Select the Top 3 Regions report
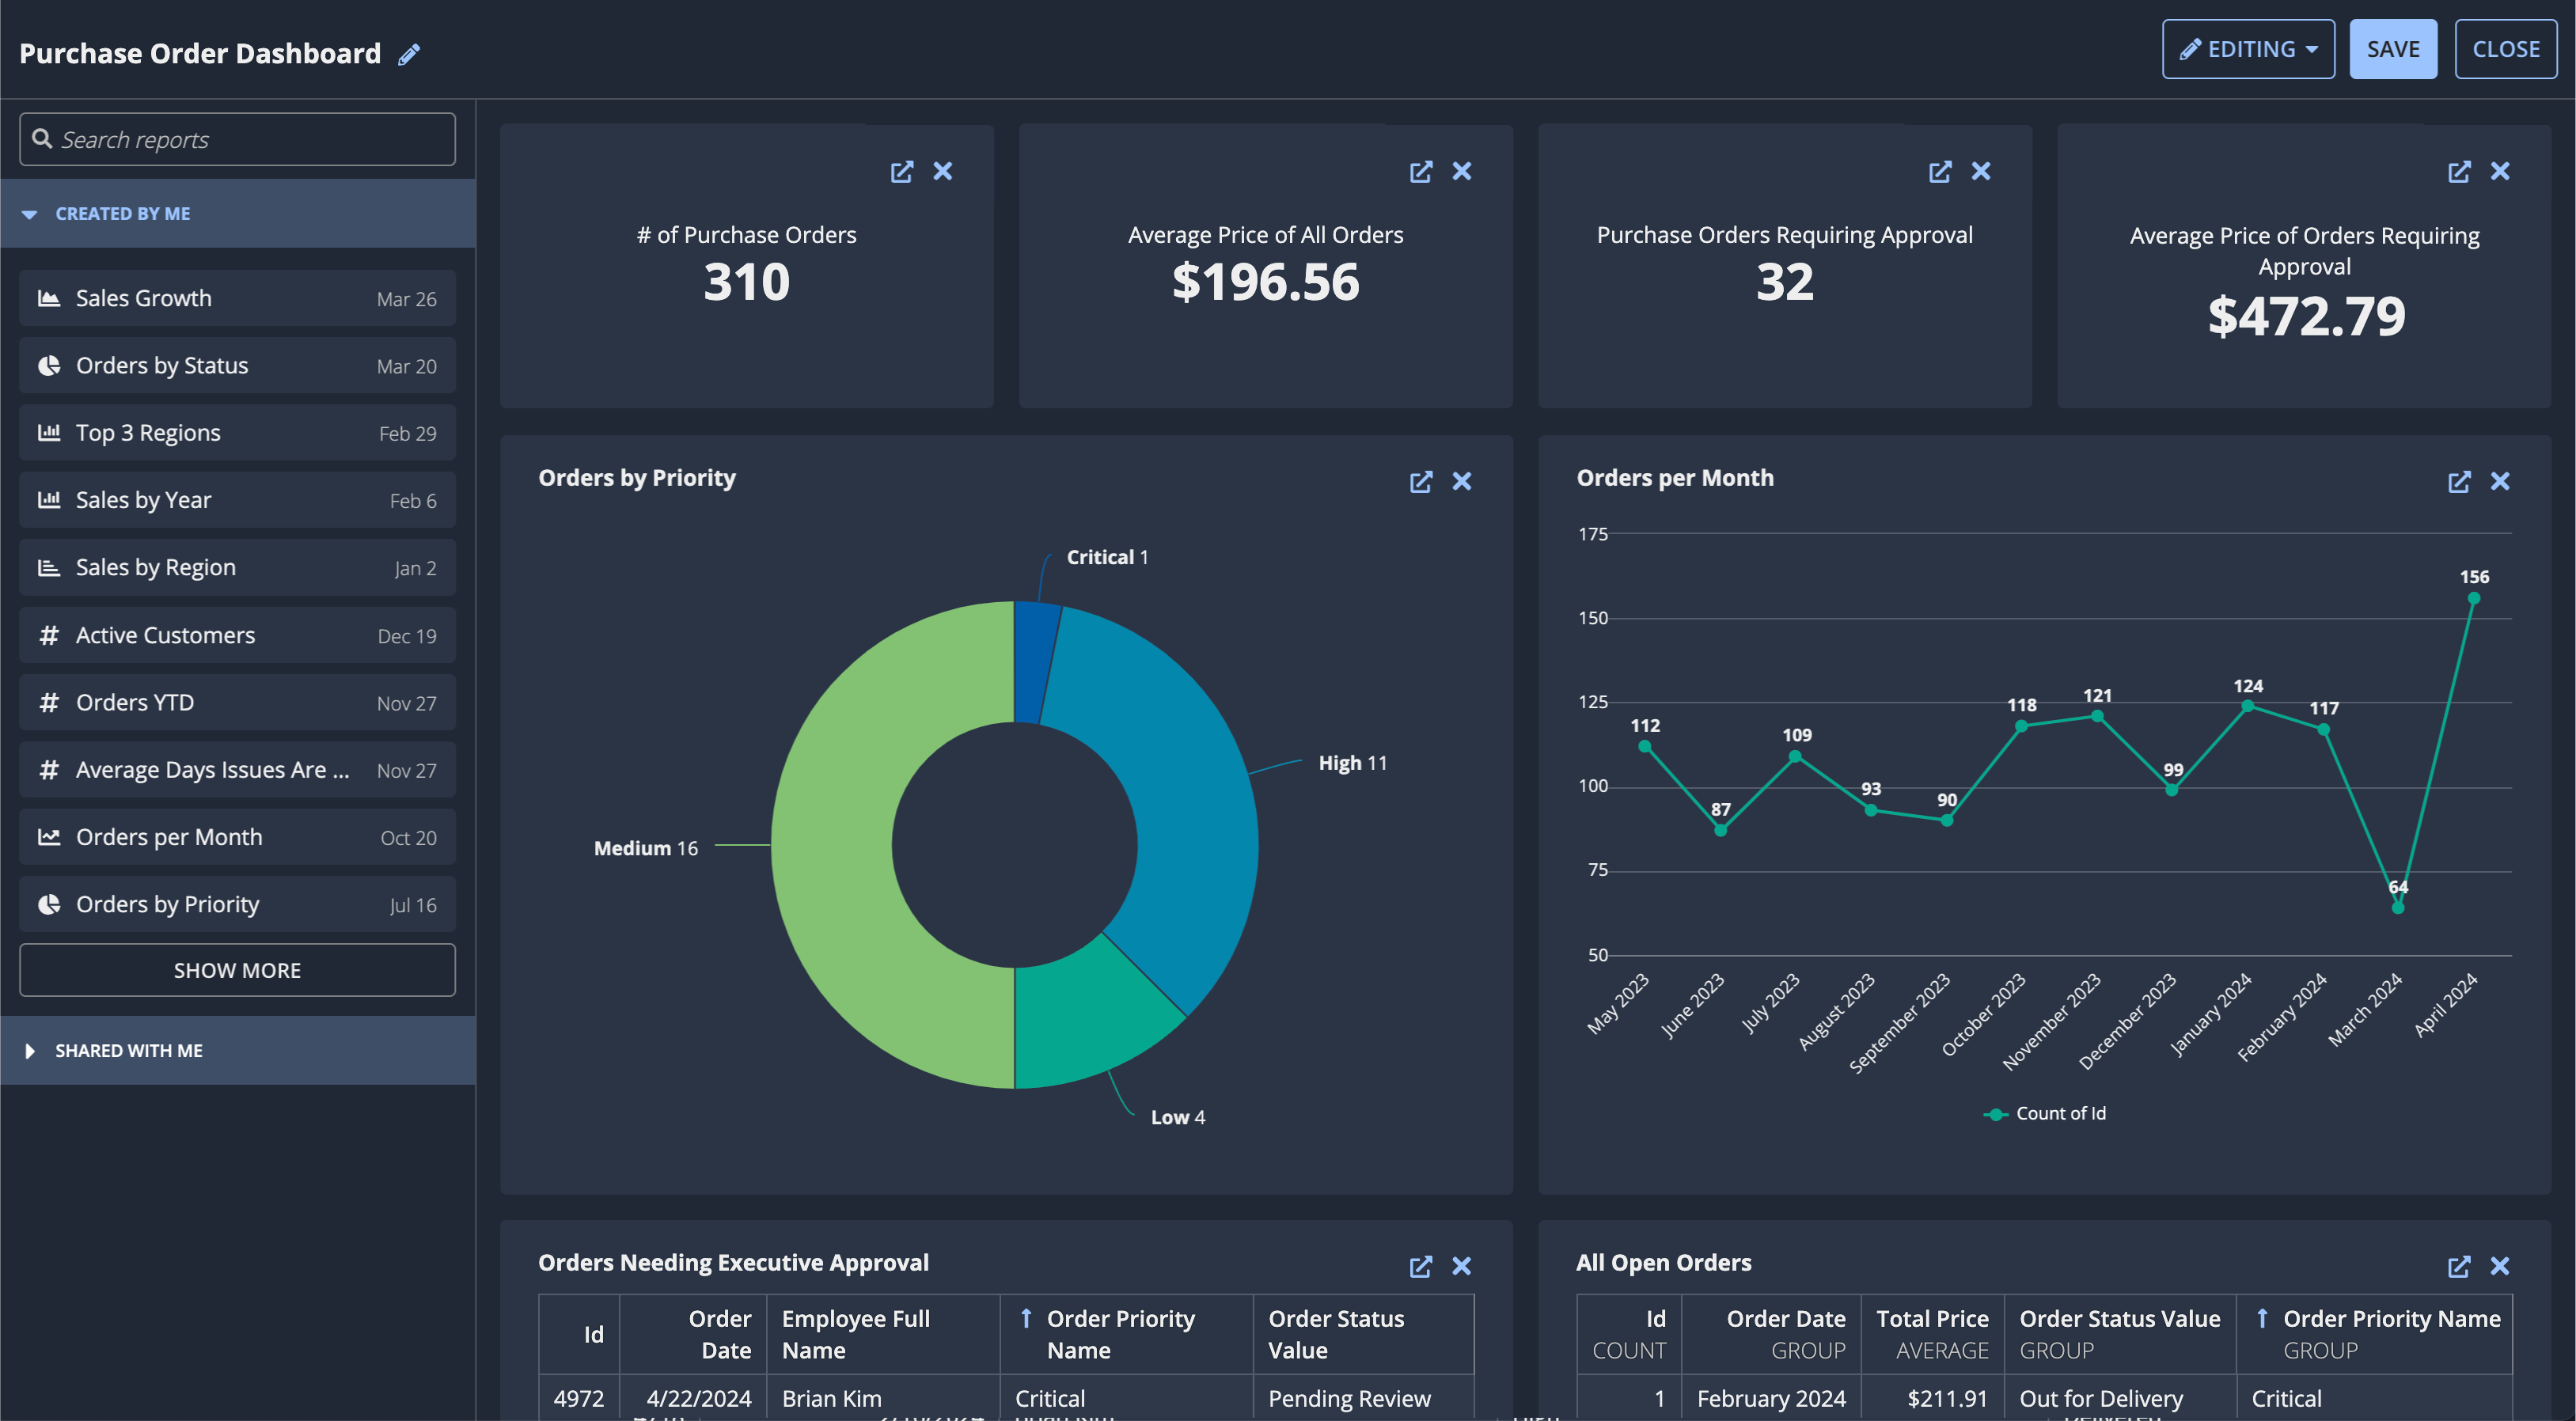The width and height of the screenshot is (2576, 1421). click(238, 432)
